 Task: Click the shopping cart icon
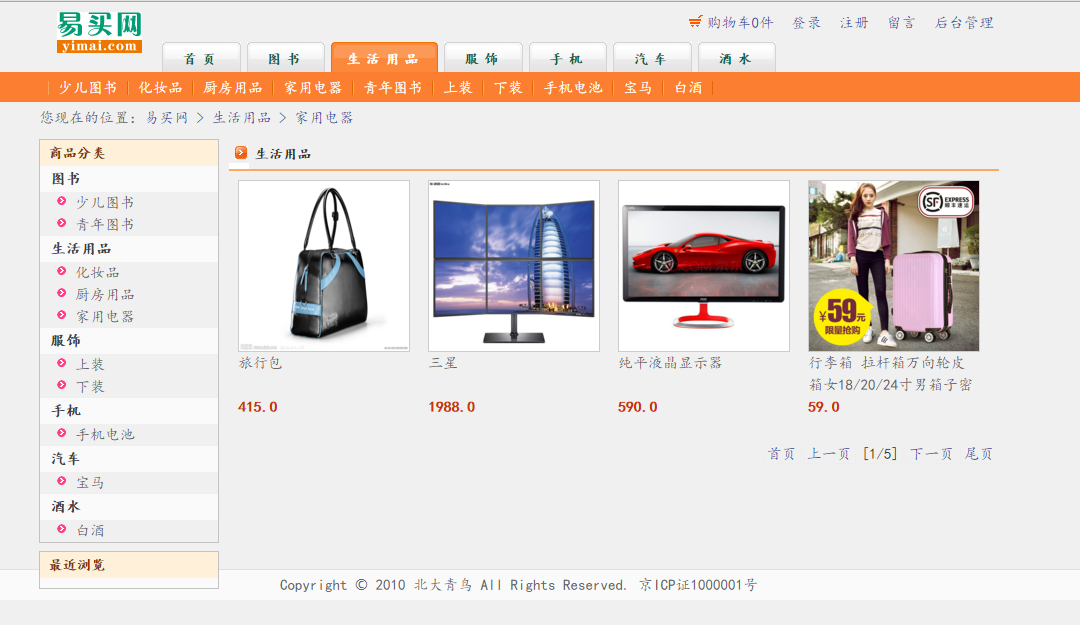point(696,22)
